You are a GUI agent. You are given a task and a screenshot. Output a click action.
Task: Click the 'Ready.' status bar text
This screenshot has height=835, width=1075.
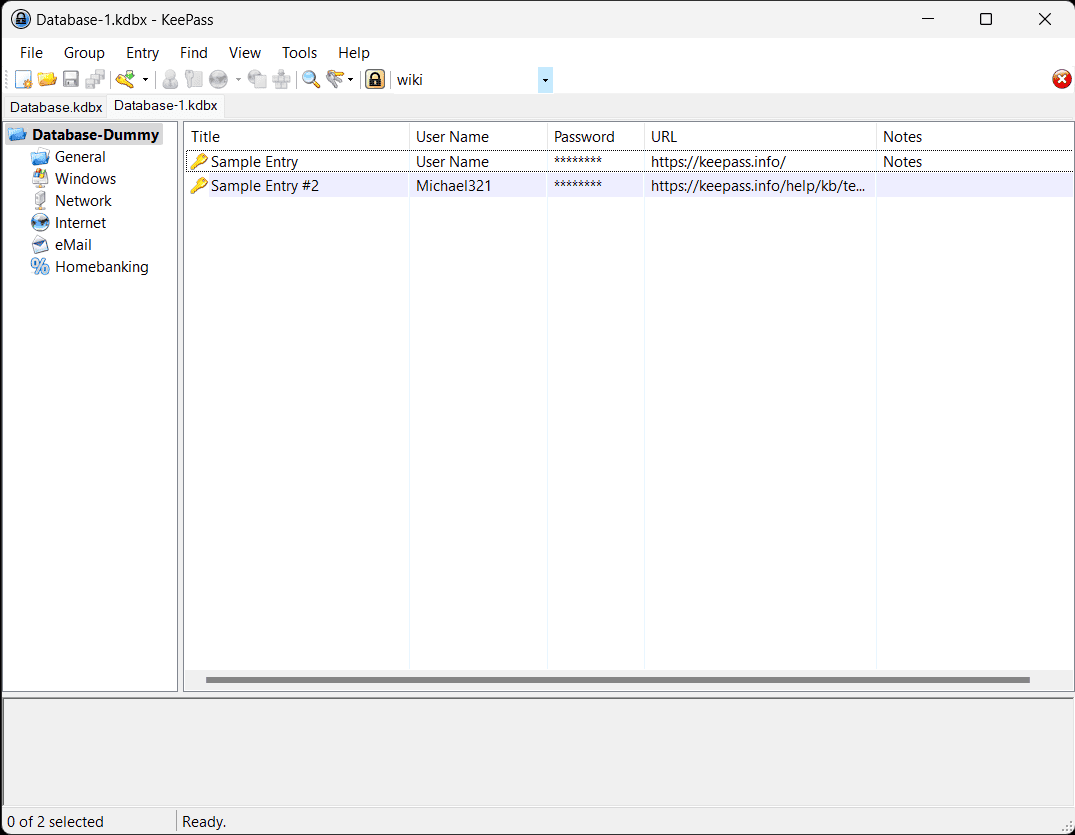tap(204, 821)
